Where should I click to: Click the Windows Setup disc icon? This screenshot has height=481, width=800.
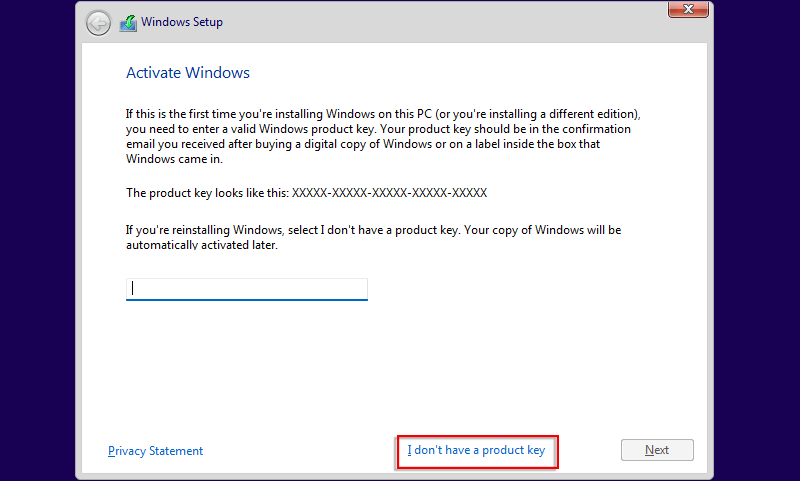128,23
